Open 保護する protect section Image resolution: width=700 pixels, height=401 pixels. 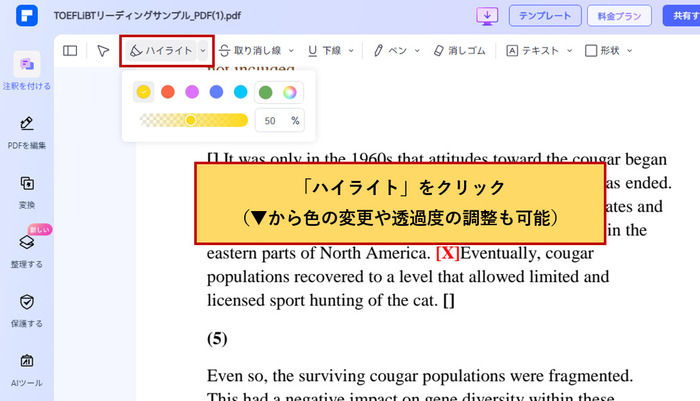point(28,308)
